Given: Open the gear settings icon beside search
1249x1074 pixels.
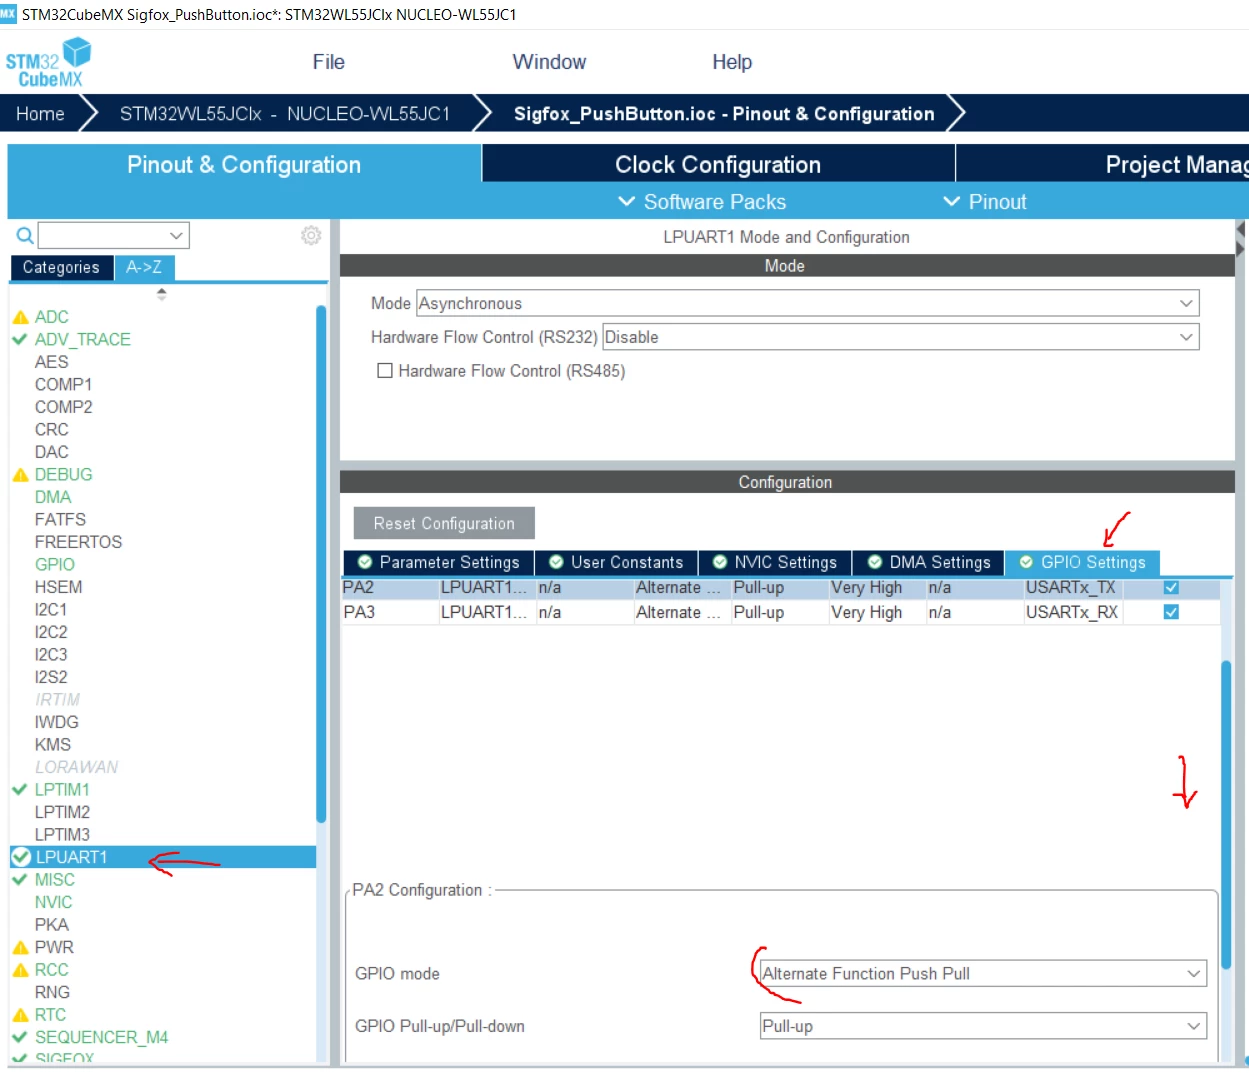Looking at the screenshot, I should (x=311, y=235).
